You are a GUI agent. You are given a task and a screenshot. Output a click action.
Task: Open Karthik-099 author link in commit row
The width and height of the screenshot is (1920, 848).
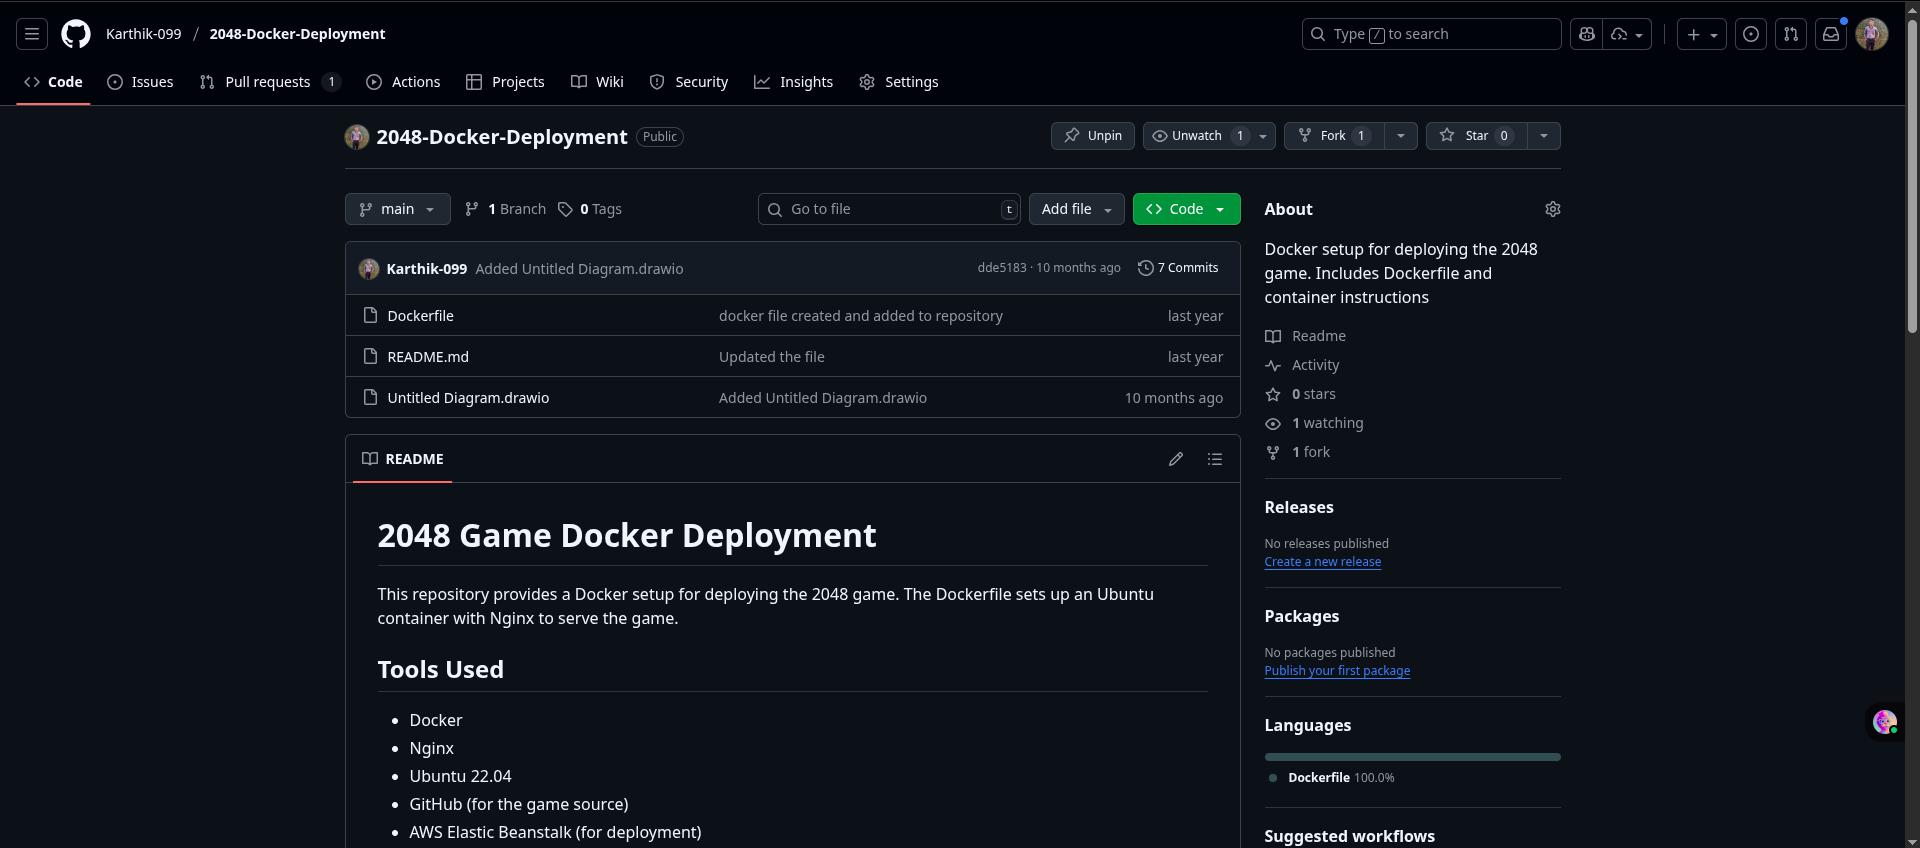(x=427, y=269)
